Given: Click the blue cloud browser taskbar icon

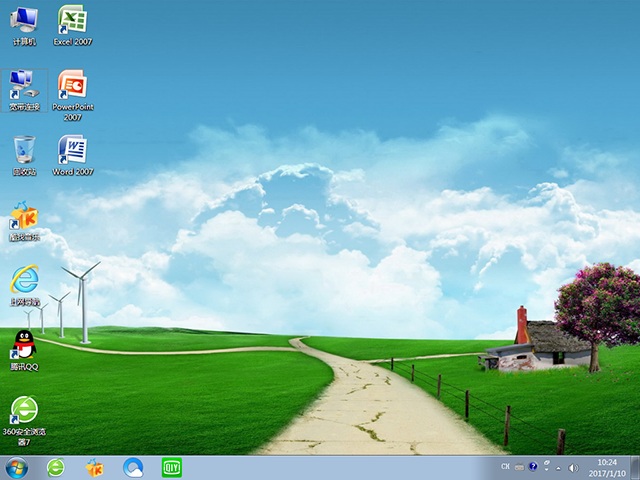Looking at the screenshot, I should pos(133,467).
